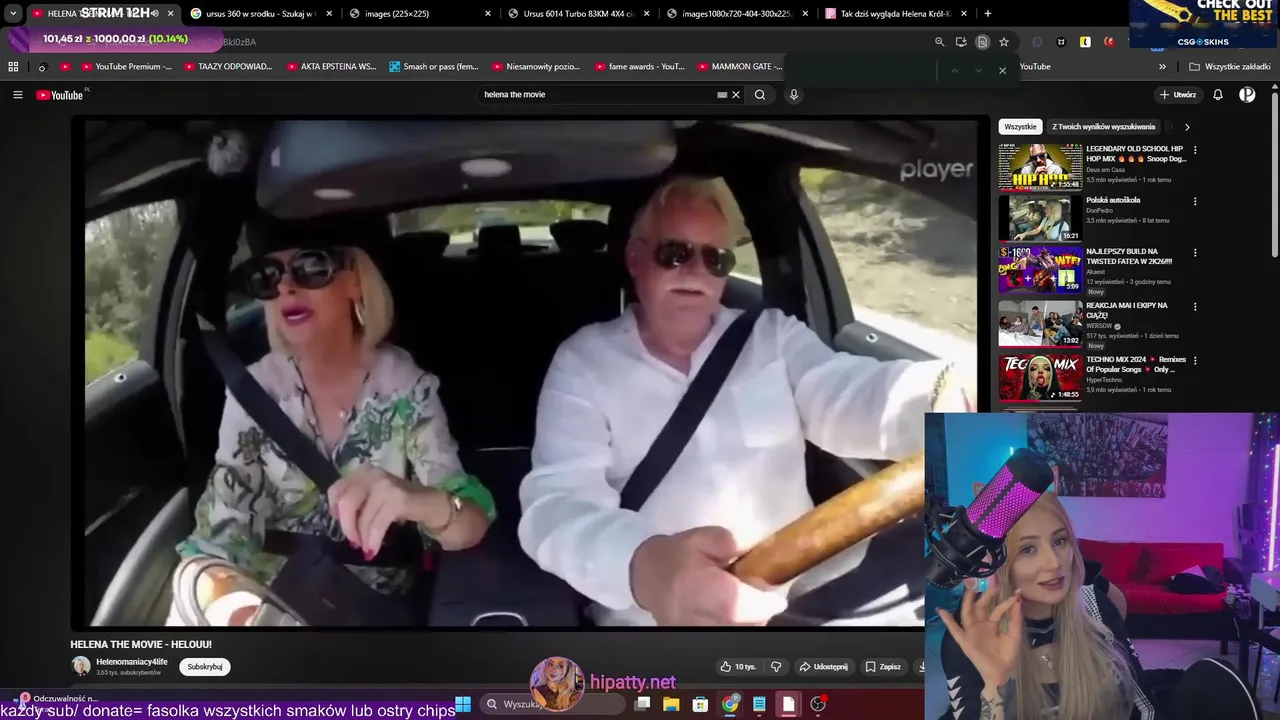Open the YouTube guide hamburger menu
Screen dimensions: 1280x720
[18, 95]
